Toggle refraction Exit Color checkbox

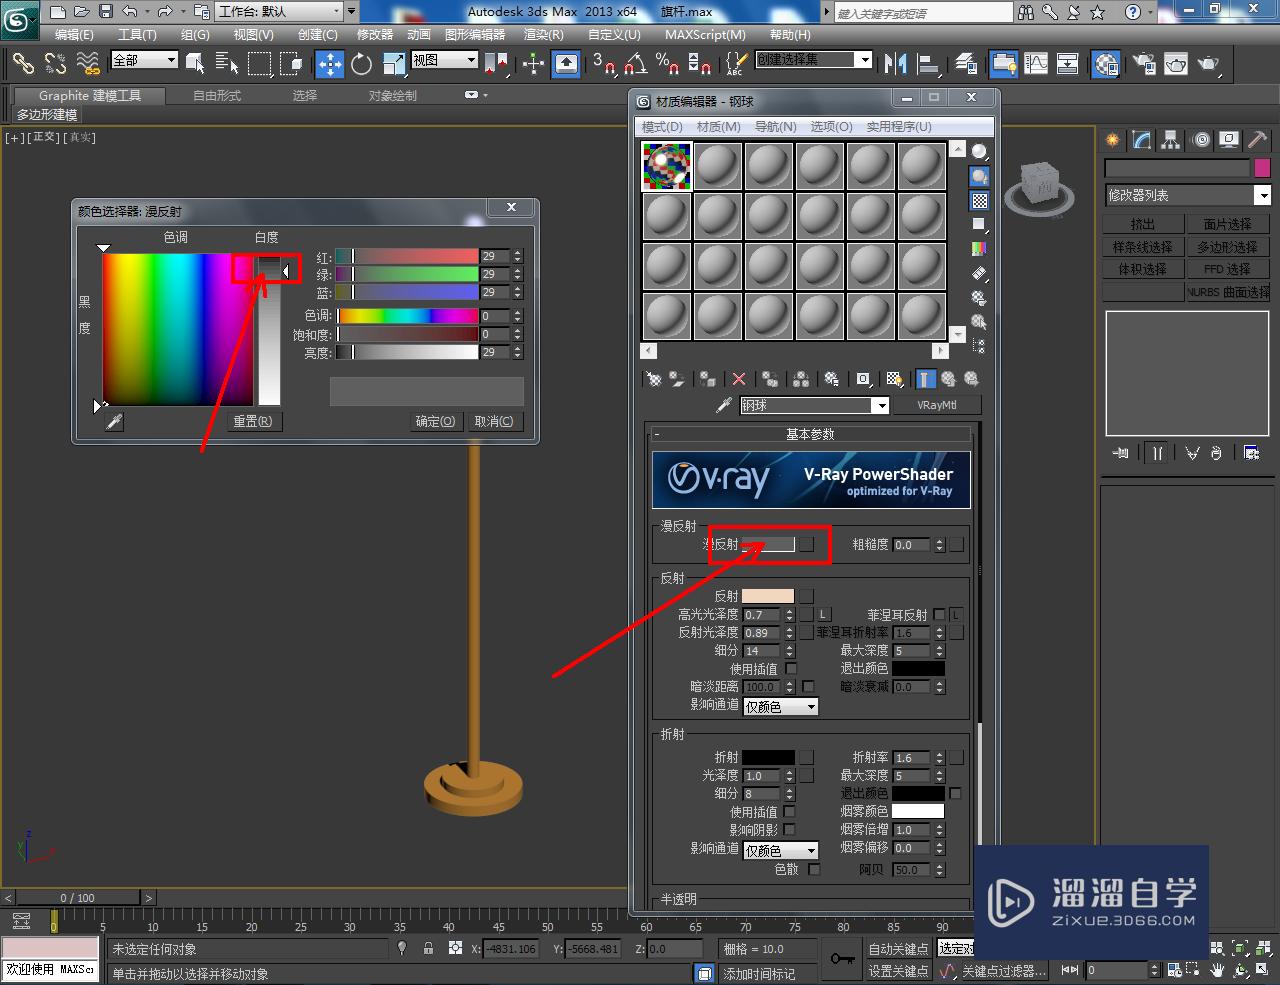click(x=955, y=793)
